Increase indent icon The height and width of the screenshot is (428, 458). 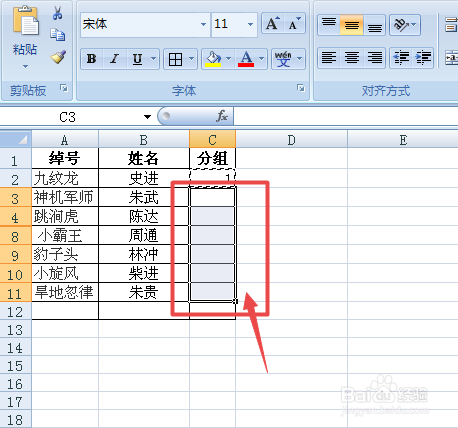tap(423, 58)
